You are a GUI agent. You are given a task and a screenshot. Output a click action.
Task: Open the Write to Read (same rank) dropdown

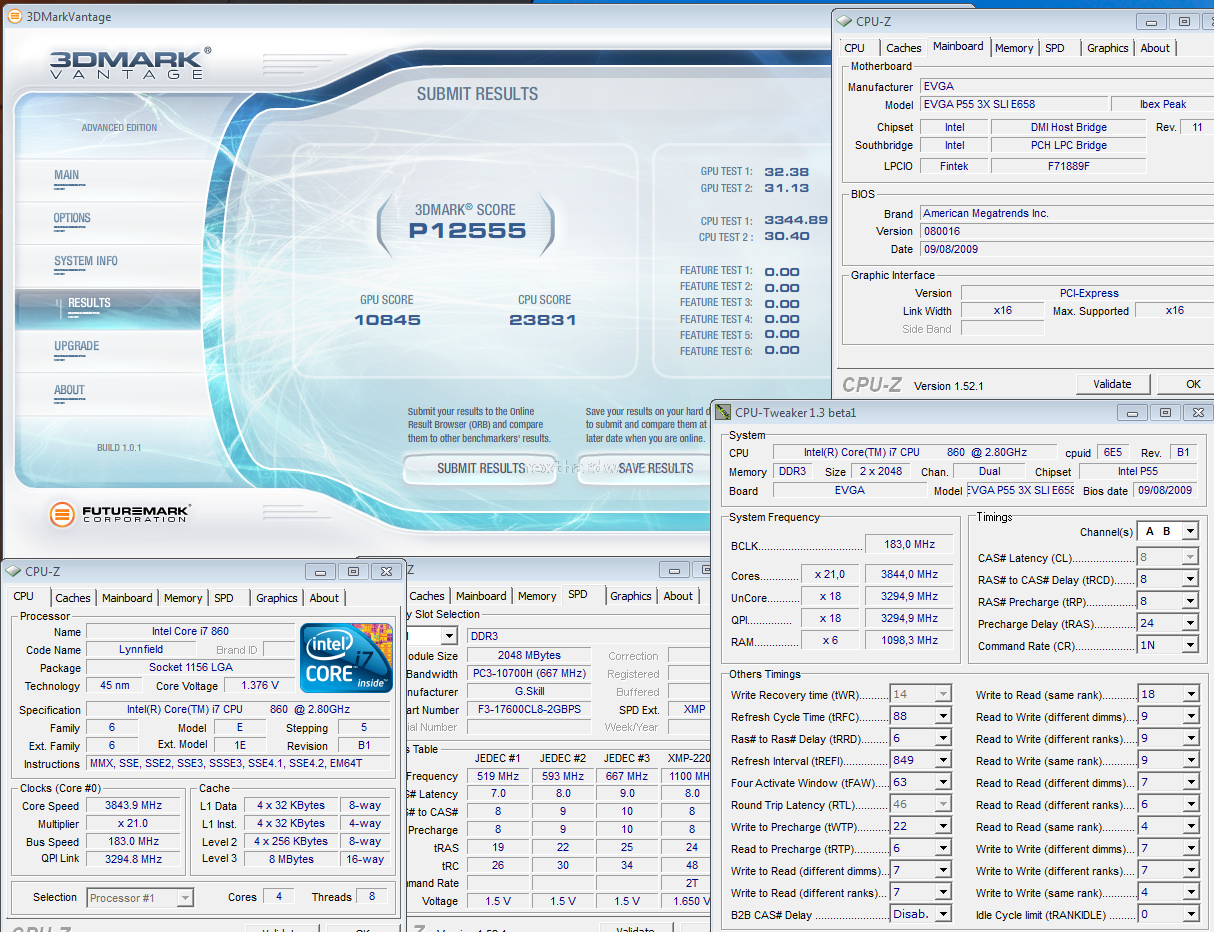point(1190,694)
